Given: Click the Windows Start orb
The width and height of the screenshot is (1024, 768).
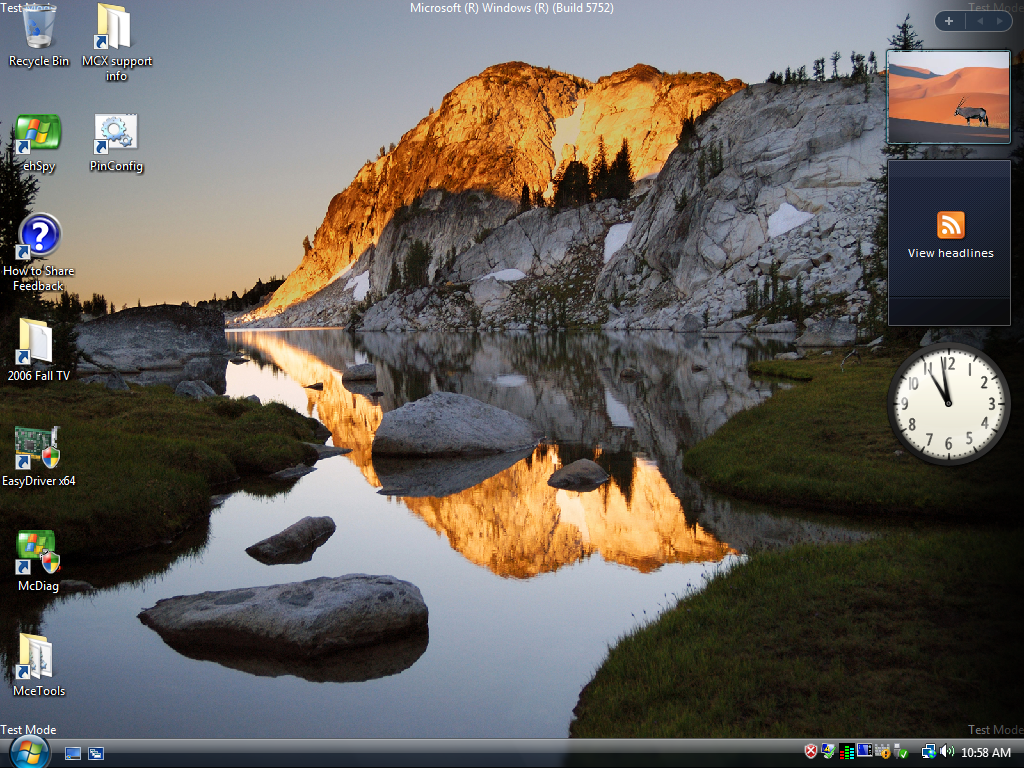Looking at the screenshot, I should pos(29,752).
